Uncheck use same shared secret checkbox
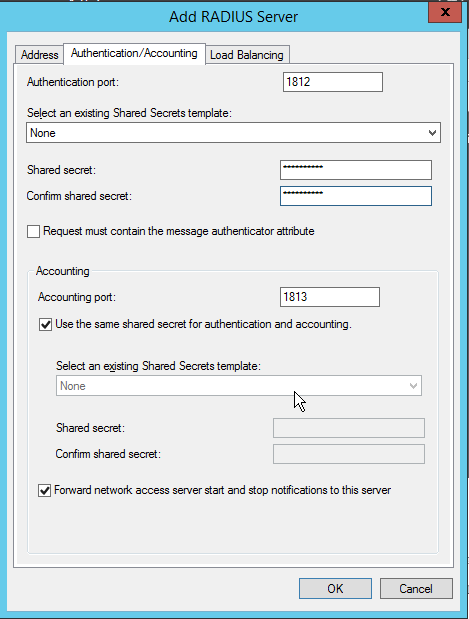The height and width of the screenshot is (619, 469). (x=45, y=325)
